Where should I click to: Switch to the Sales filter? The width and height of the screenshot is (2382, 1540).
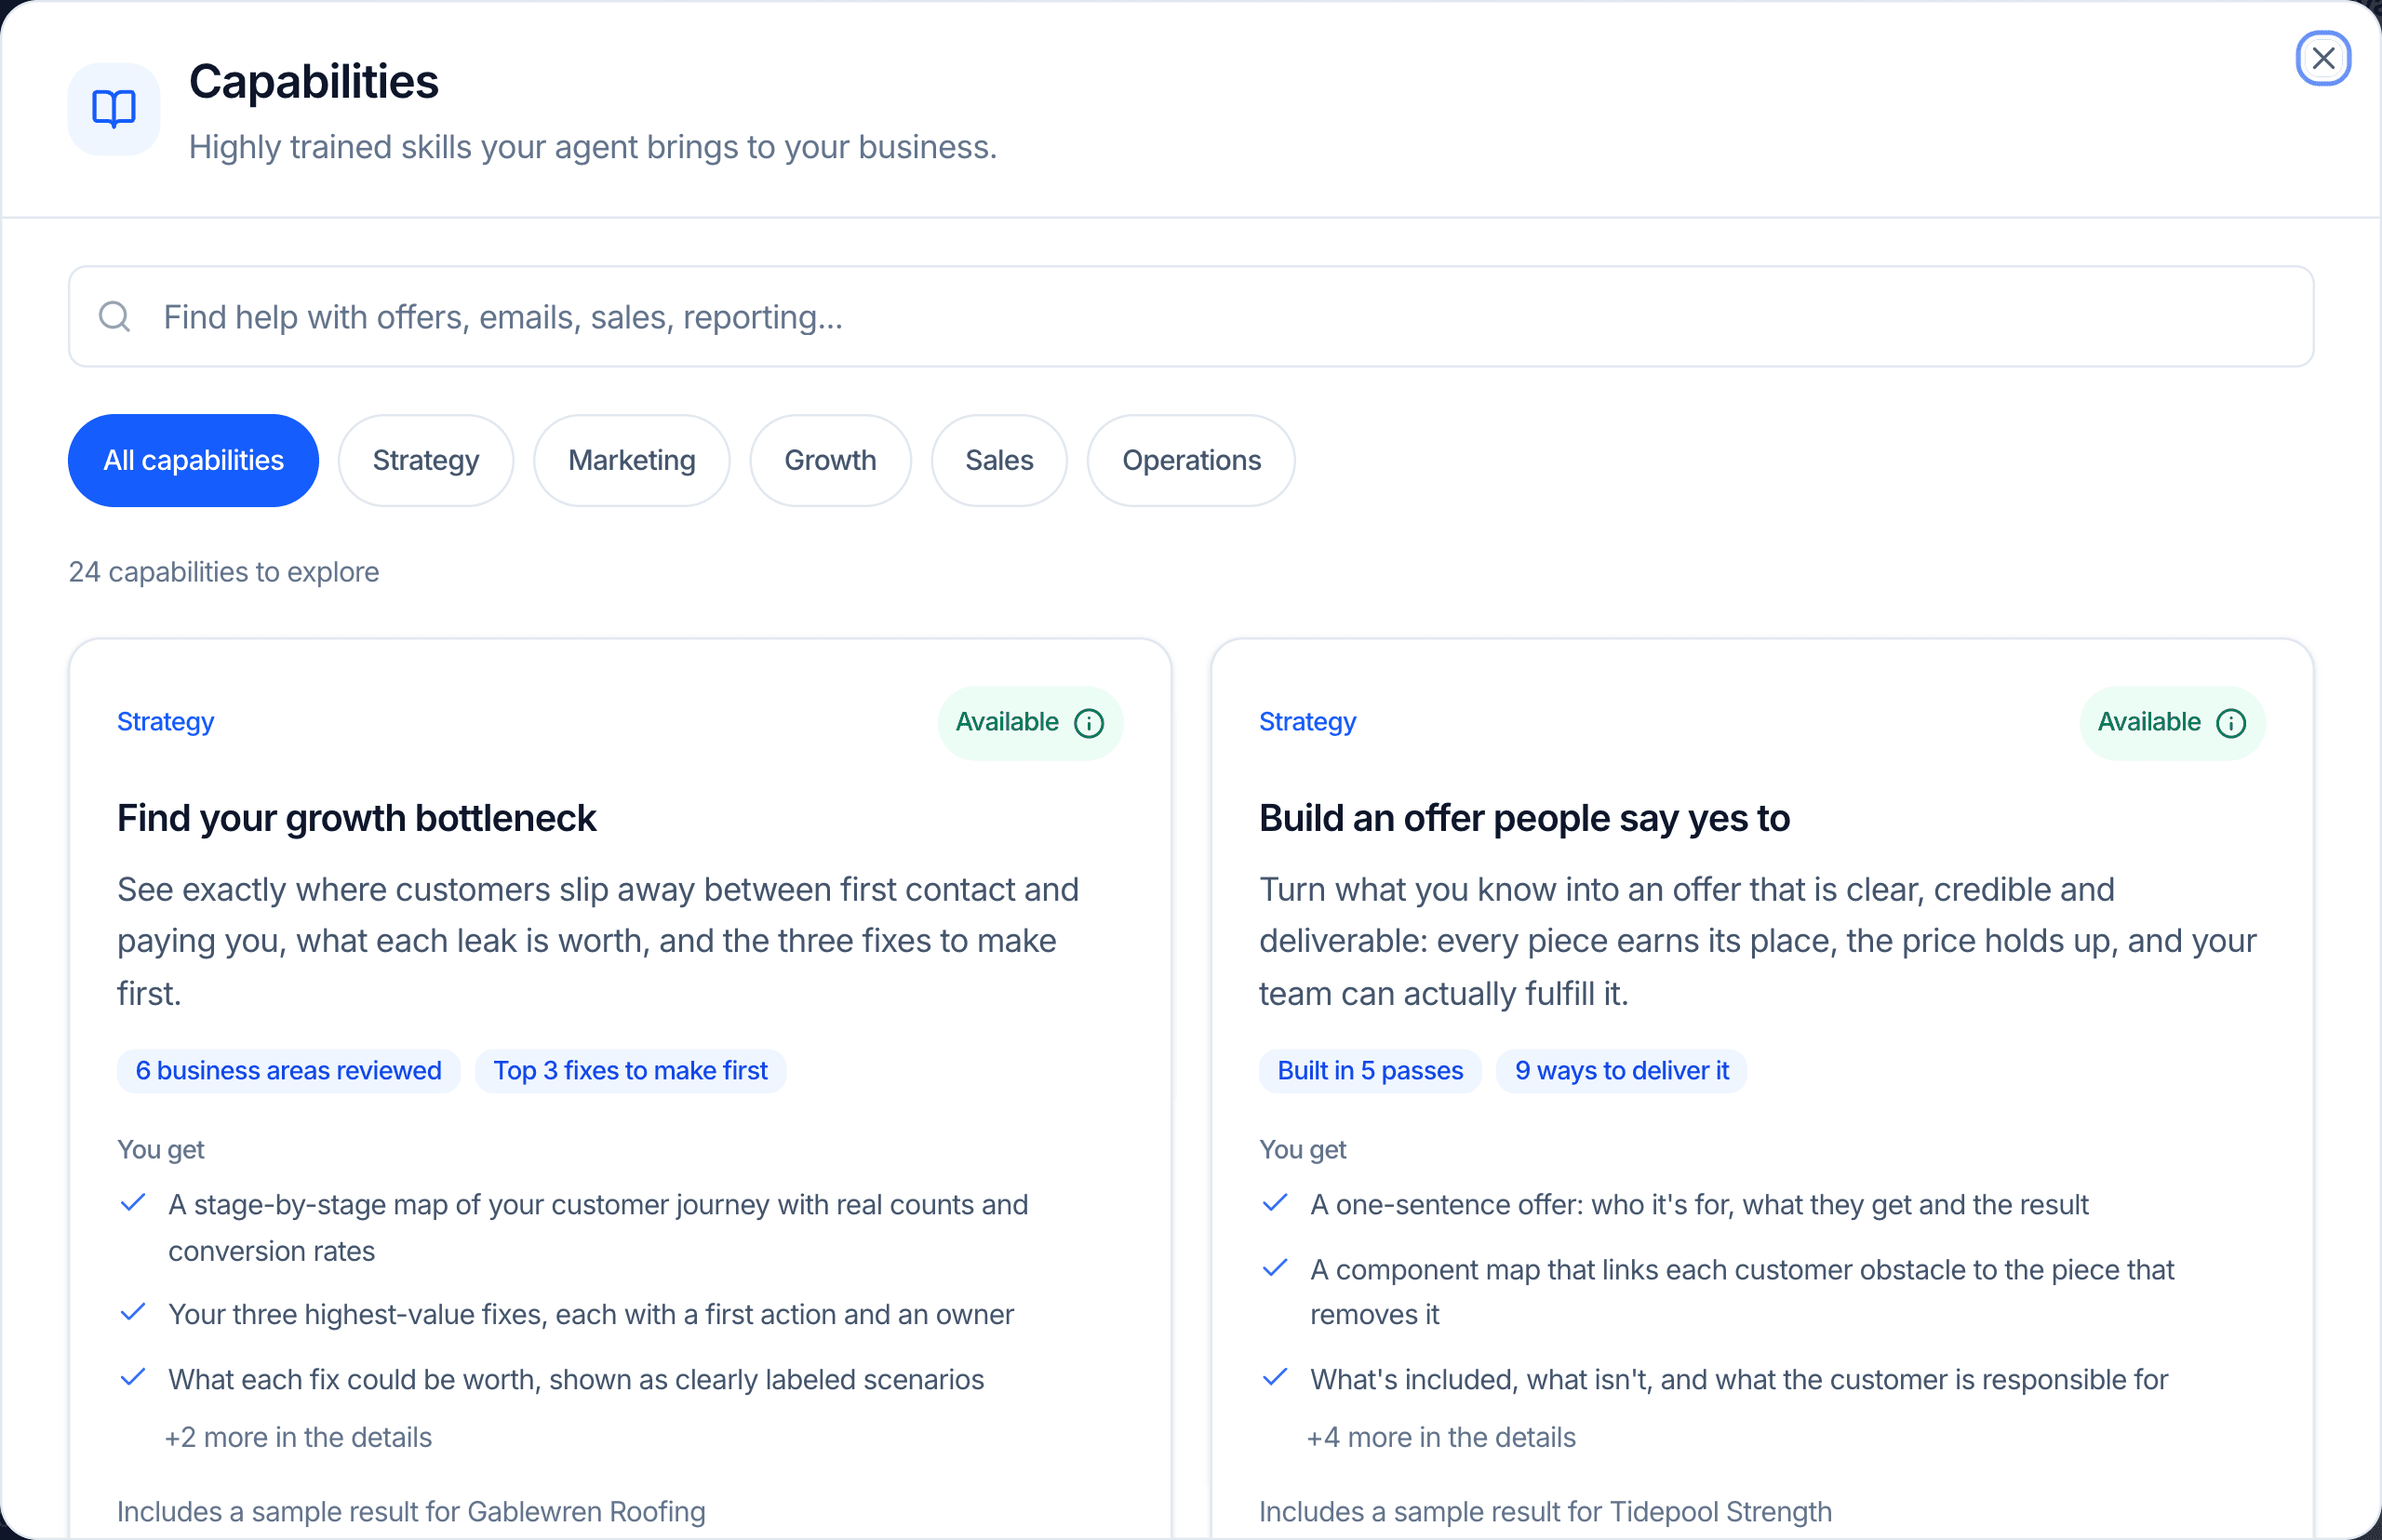tap(999, 460)
